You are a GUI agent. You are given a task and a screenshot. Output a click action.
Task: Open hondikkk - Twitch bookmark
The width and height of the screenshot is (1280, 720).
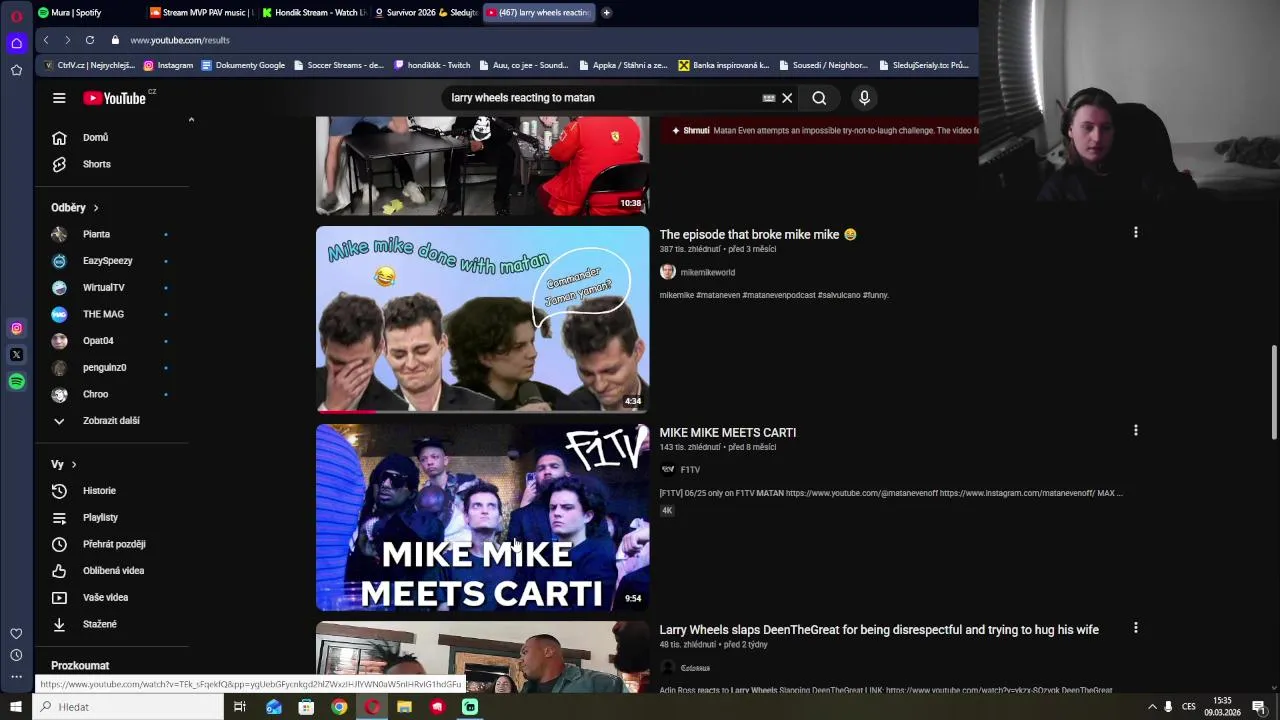tap(432, 65)
